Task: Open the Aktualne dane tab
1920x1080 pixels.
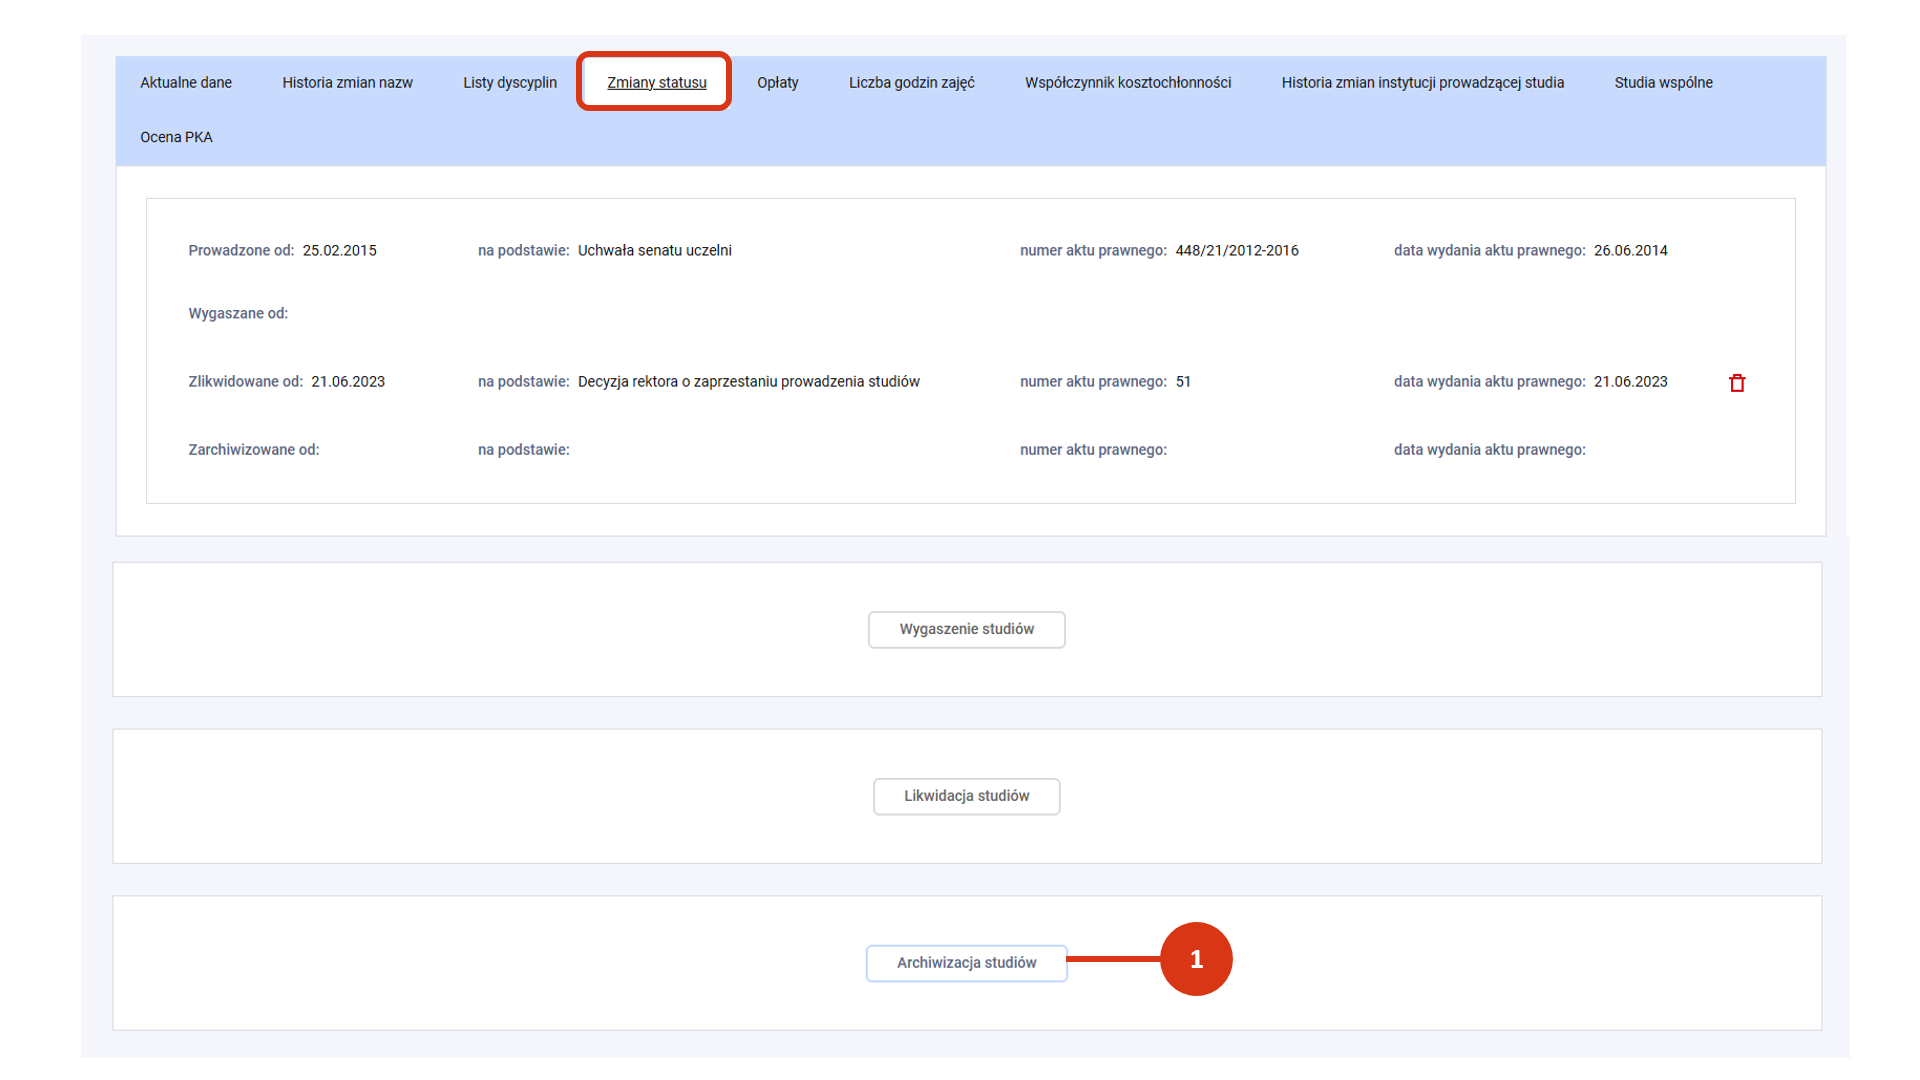Action: click(x=186, y=83)
